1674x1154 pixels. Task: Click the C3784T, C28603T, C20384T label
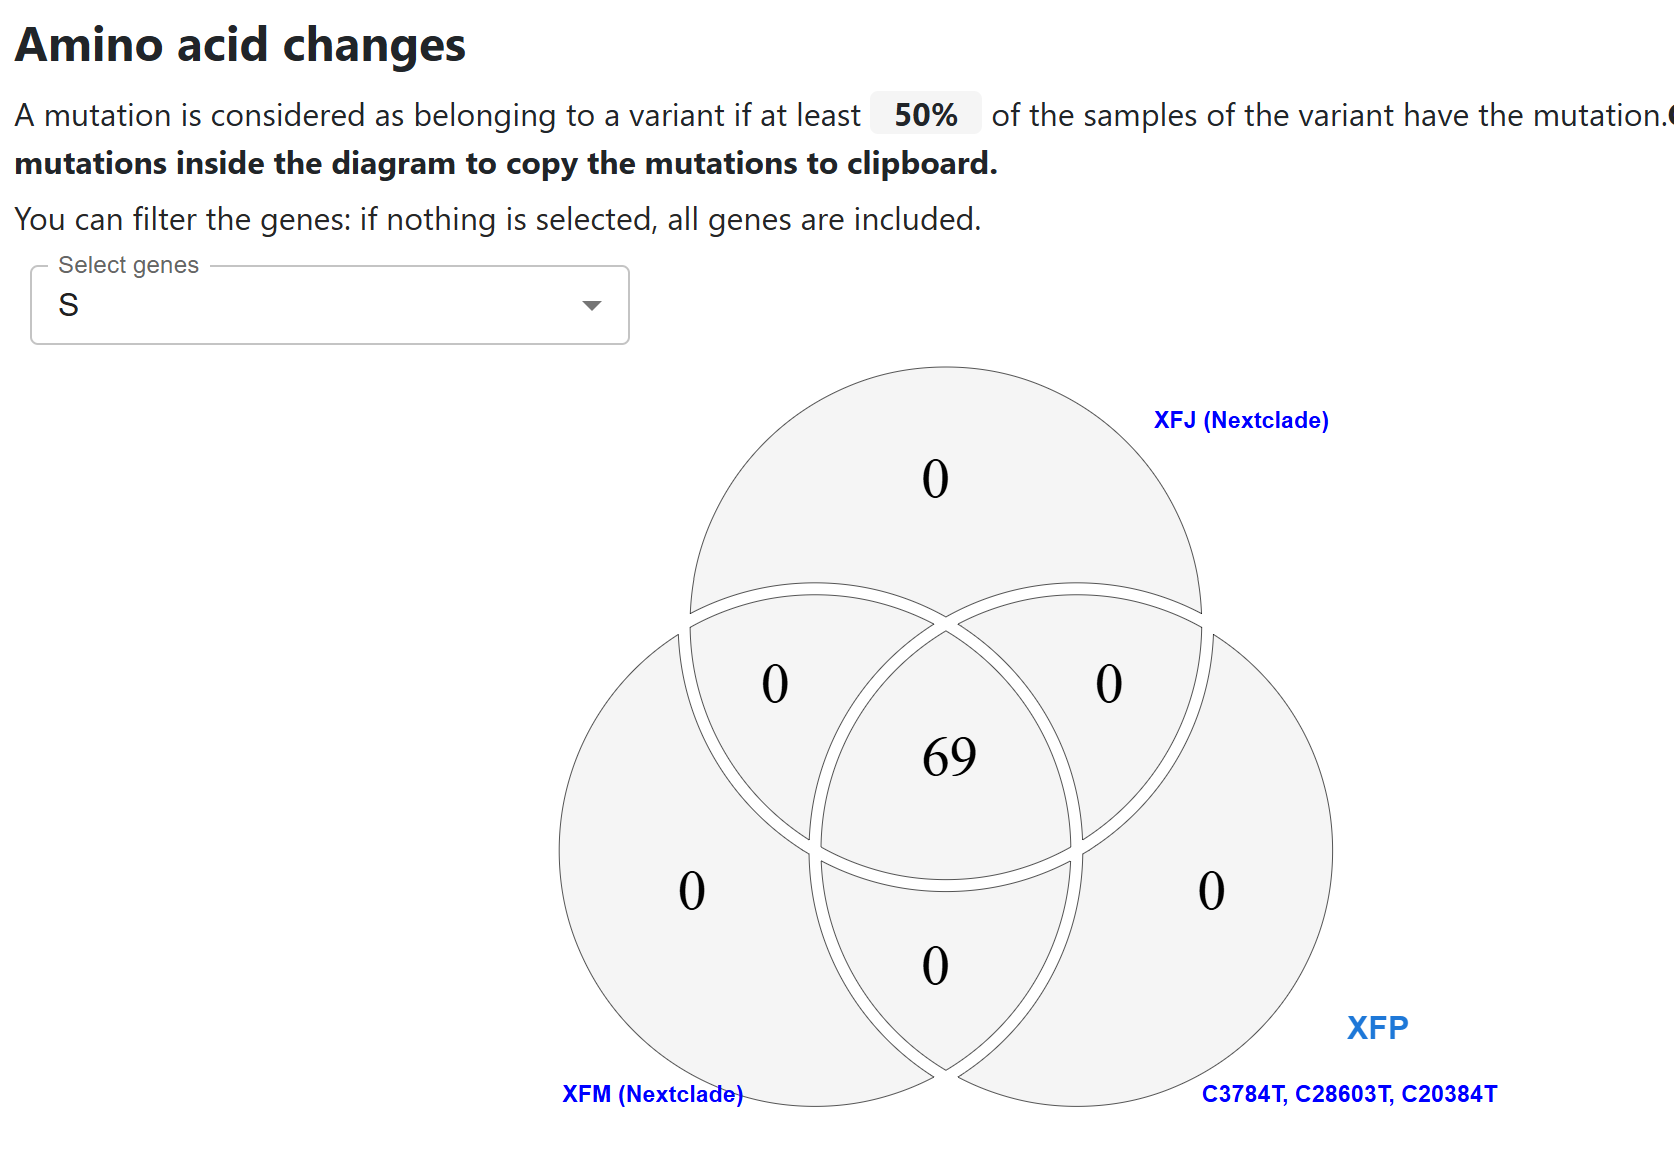click(x=1349, y=1094)
